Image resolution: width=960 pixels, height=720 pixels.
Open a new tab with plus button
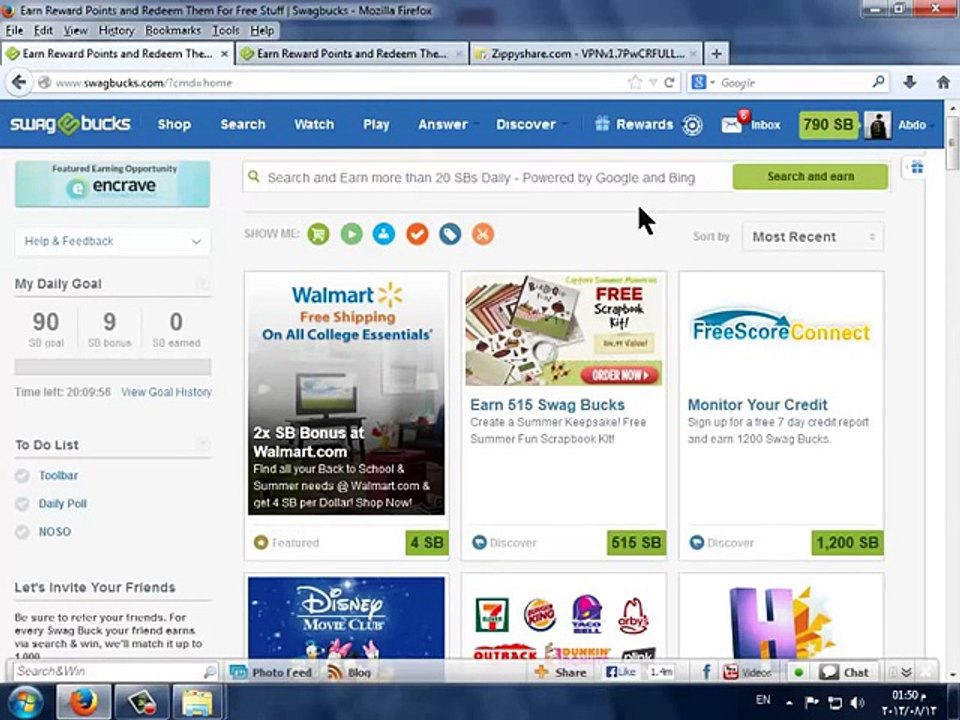716,54
